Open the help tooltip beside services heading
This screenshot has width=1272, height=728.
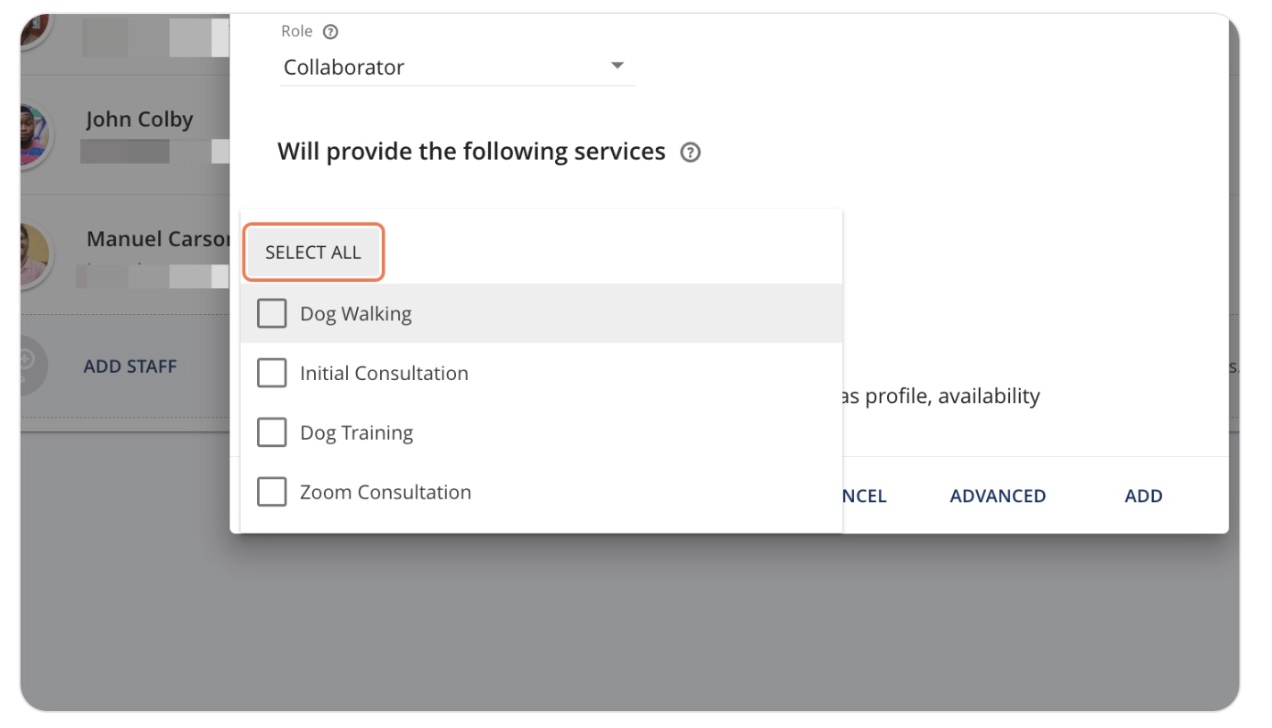click(x=690, y=153)
